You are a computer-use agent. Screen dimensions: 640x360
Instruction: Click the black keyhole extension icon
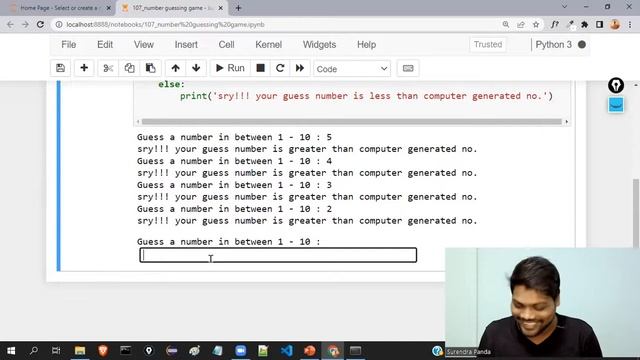coord(616,85)
